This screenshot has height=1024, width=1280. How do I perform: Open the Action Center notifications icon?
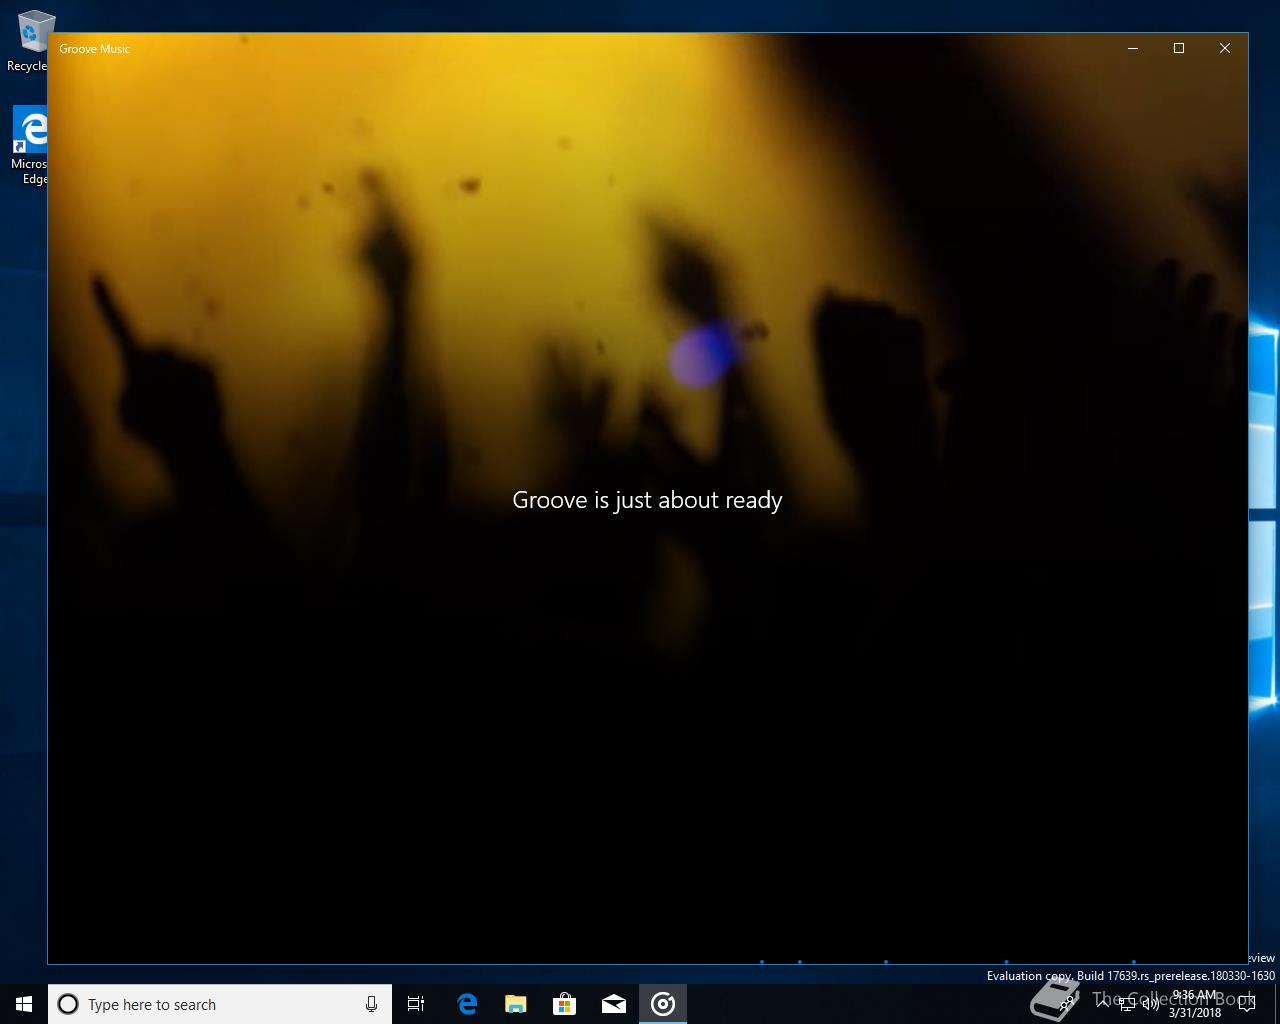coord(1246,1004)
